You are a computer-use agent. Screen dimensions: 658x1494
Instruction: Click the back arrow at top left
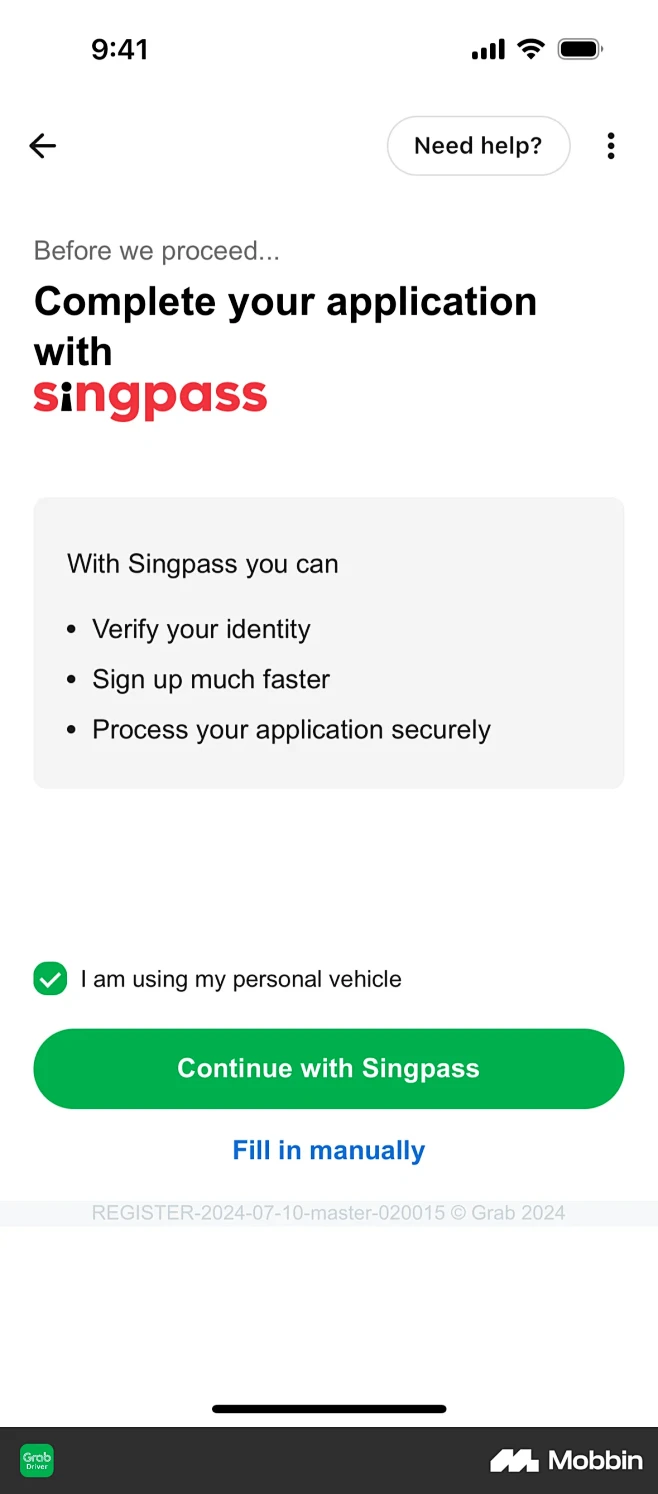(42, 145)
